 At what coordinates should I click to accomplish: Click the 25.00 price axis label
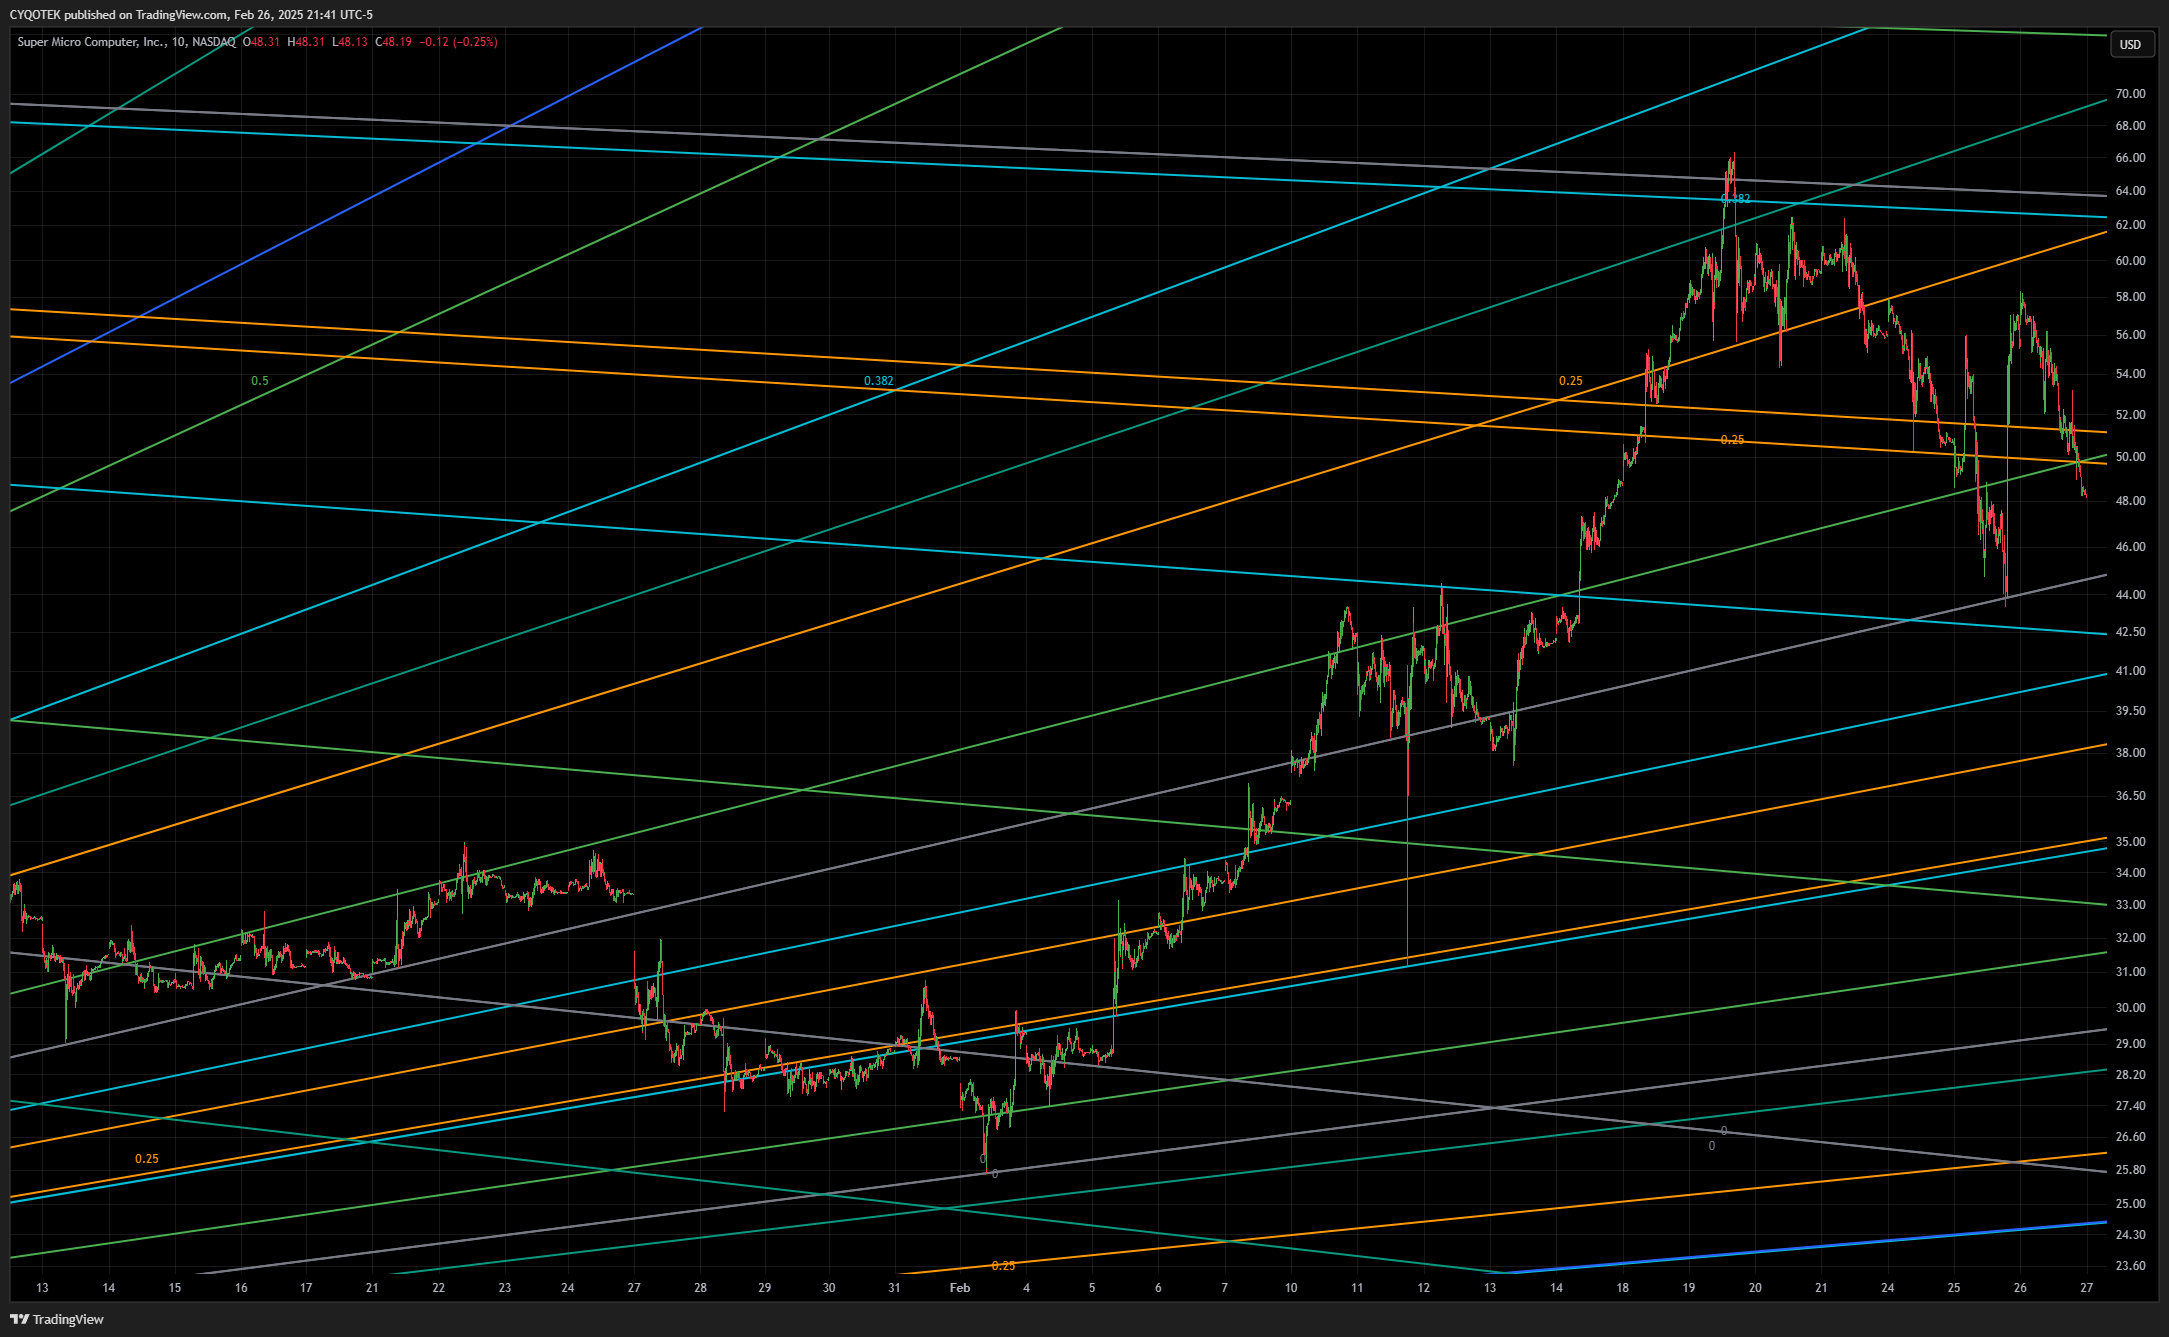tap(2130, 1204)
